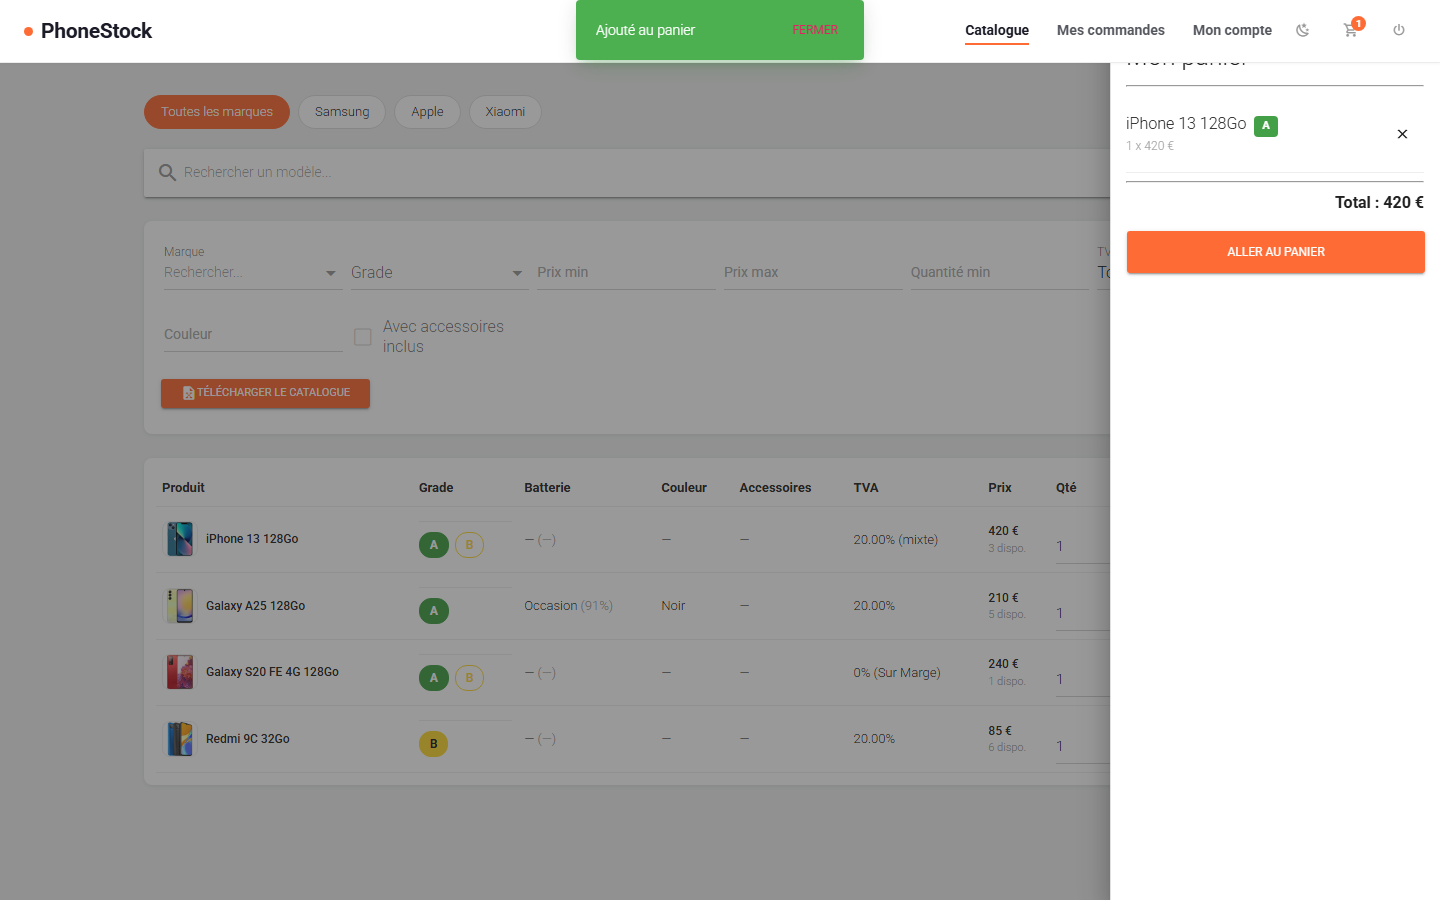Click the ALLER AU PANIER button
Image resolution: width=1440 pixels, height=900 pixels.
1276,252
